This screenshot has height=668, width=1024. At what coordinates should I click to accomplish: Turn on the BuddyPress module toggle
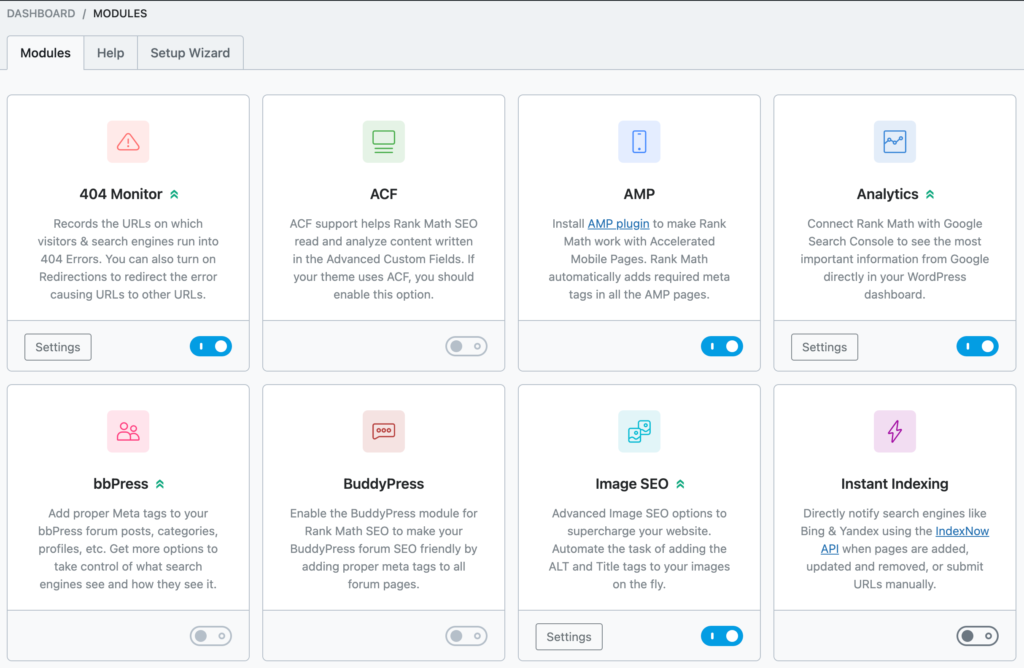[466, 636]
